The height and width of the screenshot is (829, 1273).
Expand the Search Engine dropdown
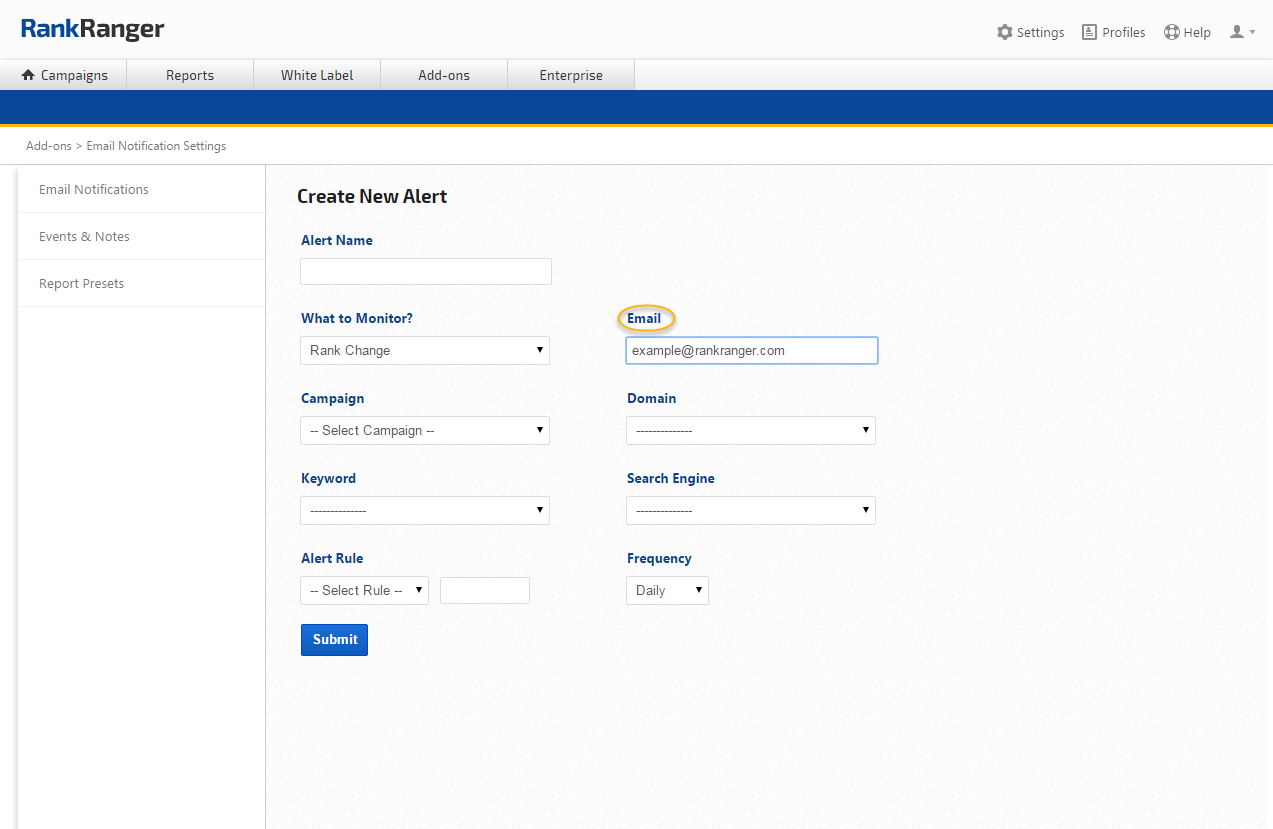[x=750, y=510]
